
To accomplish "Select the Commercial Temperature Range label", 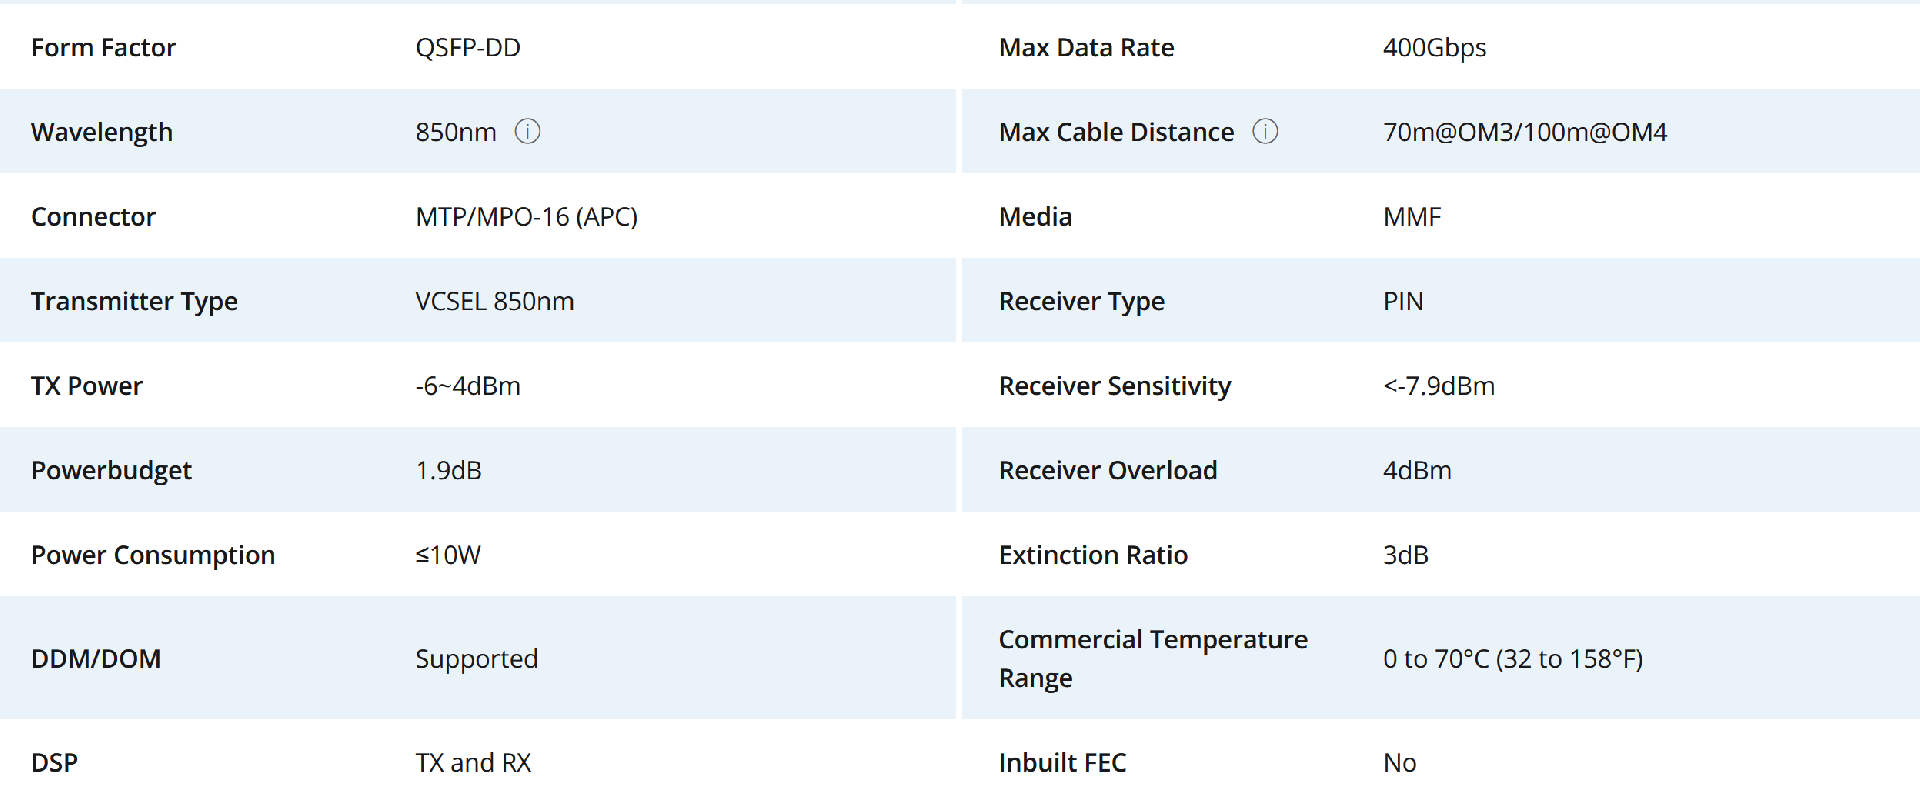I will click(1153, 659).
